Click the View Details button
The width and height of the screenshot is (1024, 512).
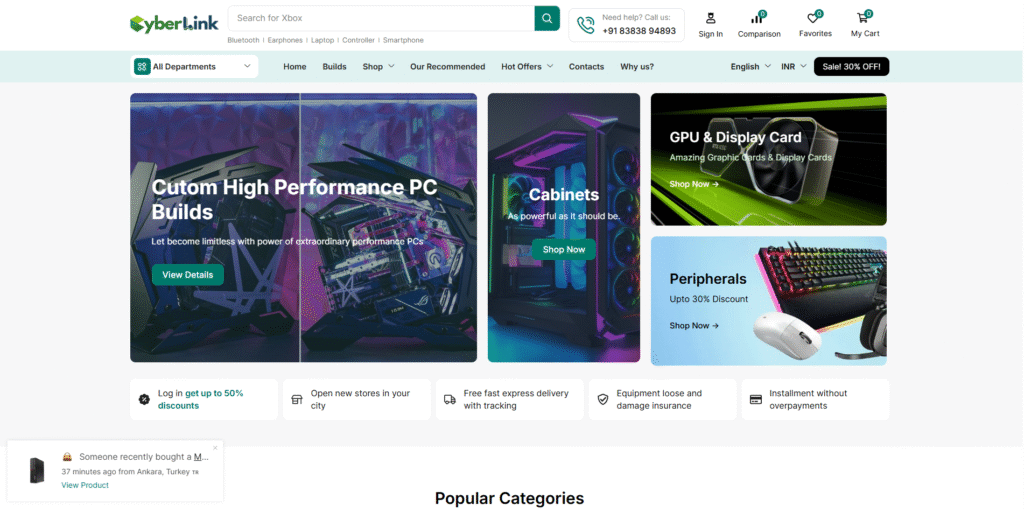click(188, 274)
